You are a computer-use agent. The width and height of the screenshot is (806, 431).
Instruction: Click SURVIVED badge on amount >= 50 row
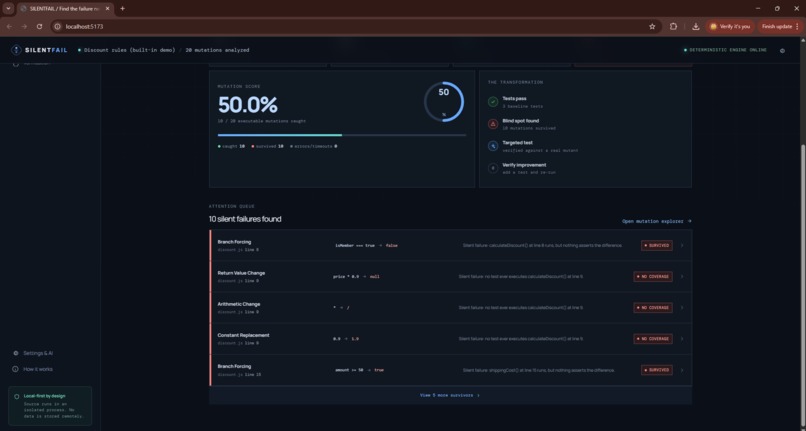[x=656, y=370]
